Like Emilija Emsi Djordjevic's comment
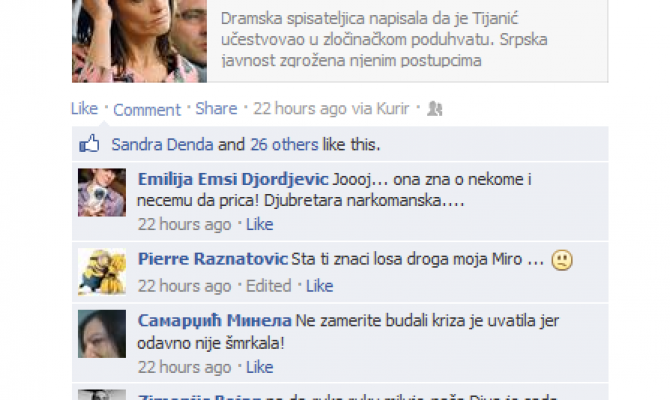Image resolution: width=670 pixels, height=400 pixels. tap(259, 224)
